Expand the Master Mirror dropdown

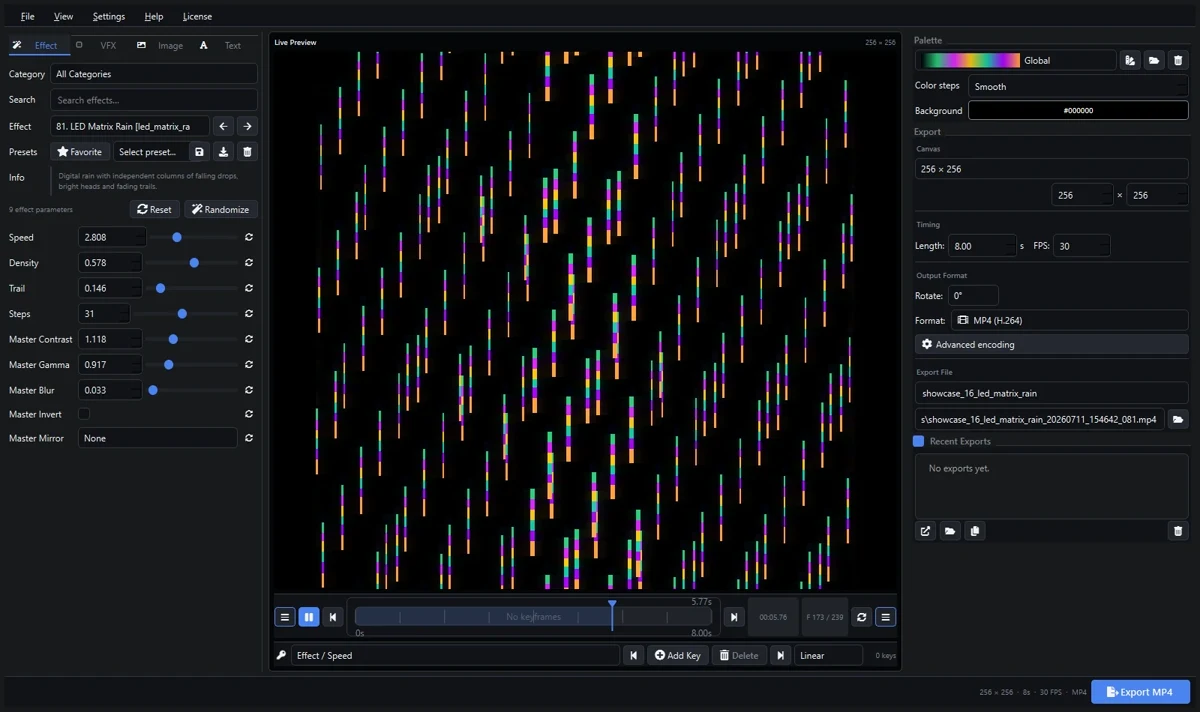tap(158, 438)
